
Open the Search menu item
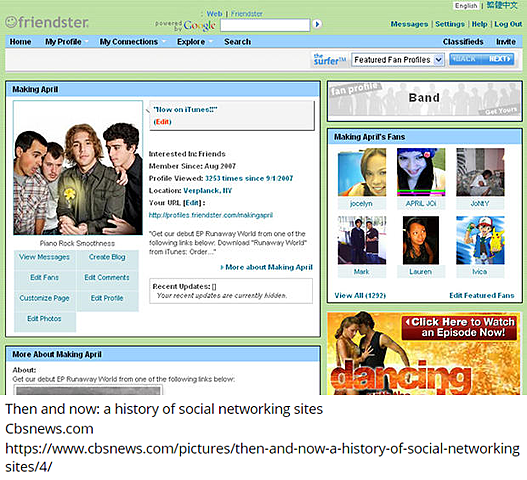(237, 42)
